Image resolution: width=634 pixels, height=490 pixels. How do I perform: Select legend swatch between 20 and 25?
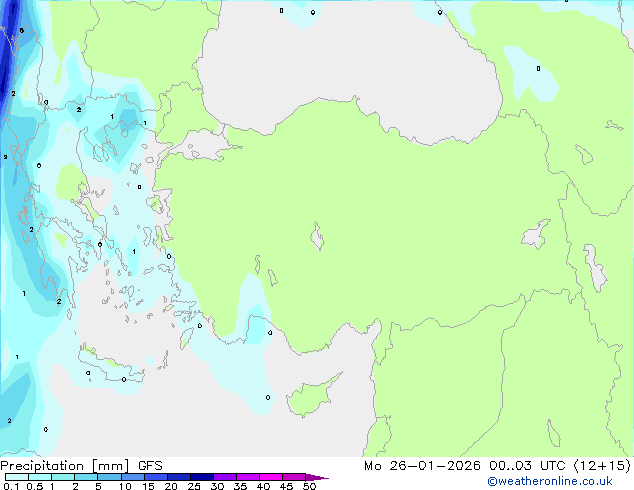[178, 477]
